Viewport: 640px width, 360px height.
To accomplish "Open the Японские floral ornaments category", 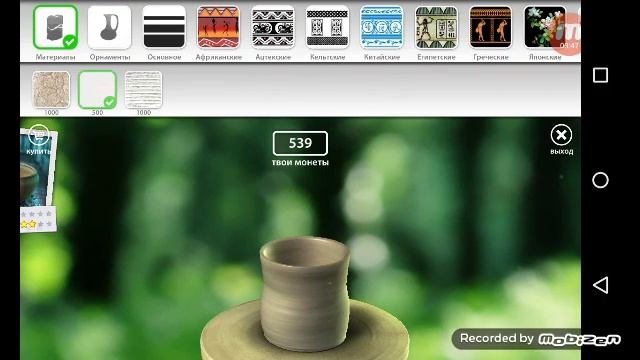I will pos(545,27).
